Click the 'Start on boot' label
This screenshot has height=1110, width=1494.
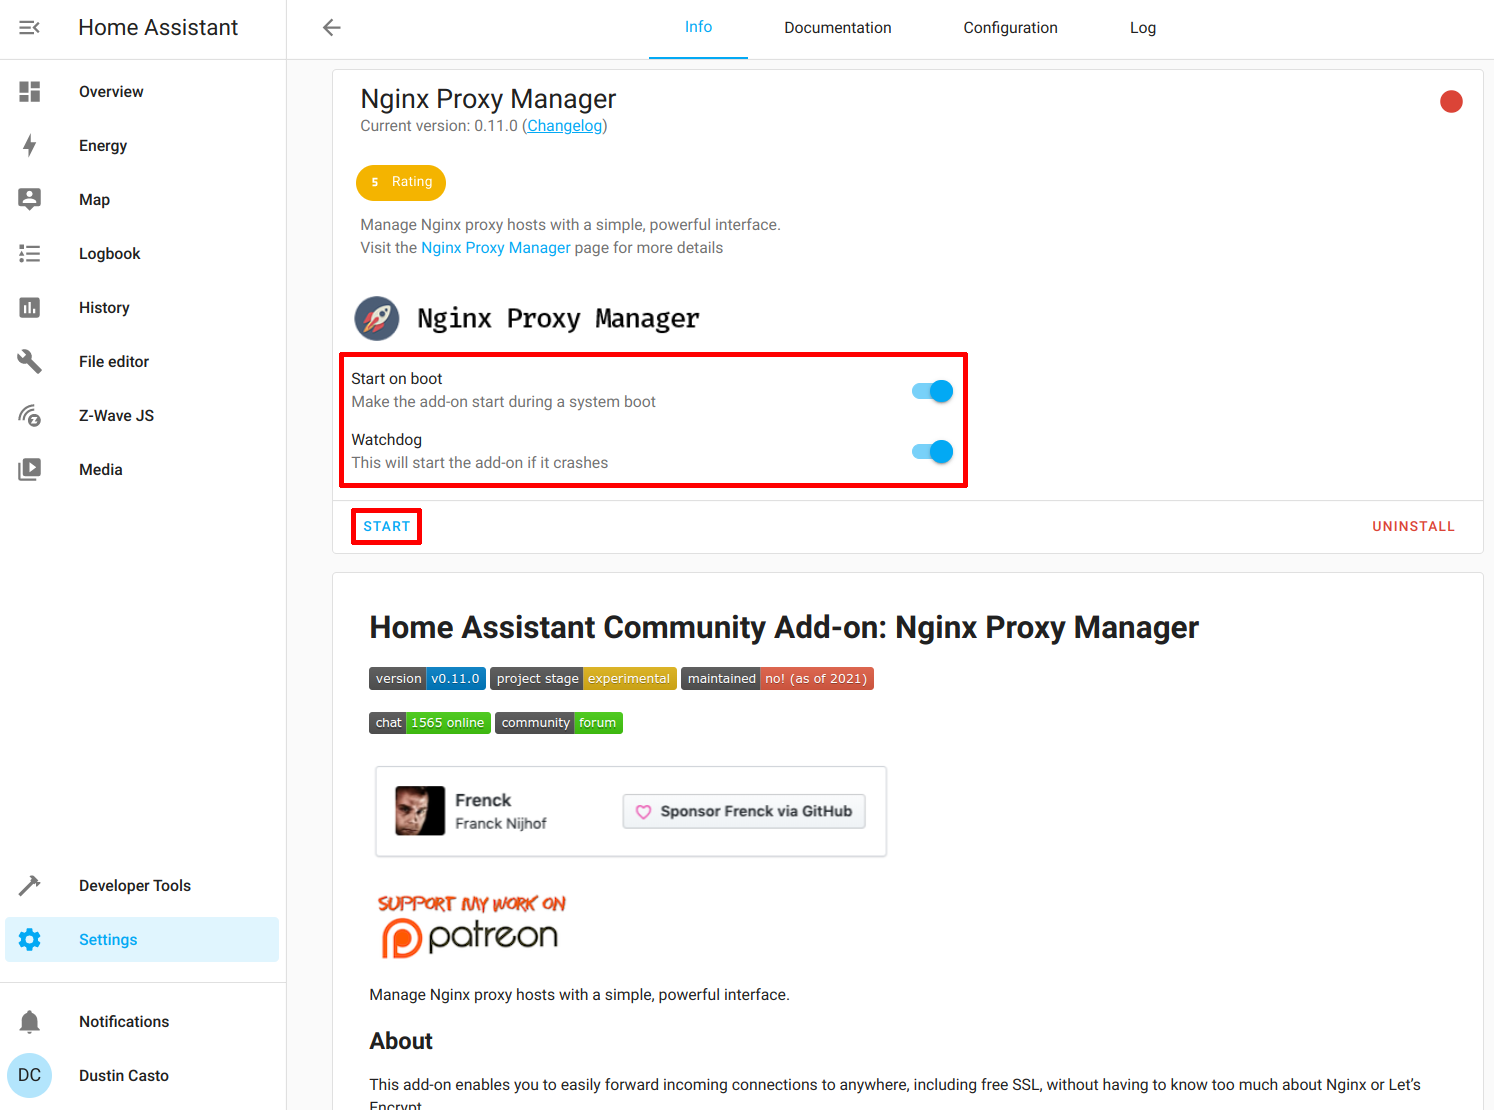click(397, 379)
